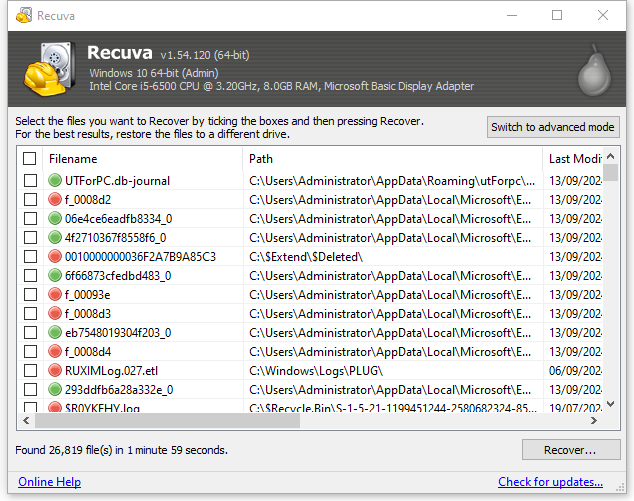
Task: Enable checkbox for eb7548019304f203_0
Action: (30, 333)
